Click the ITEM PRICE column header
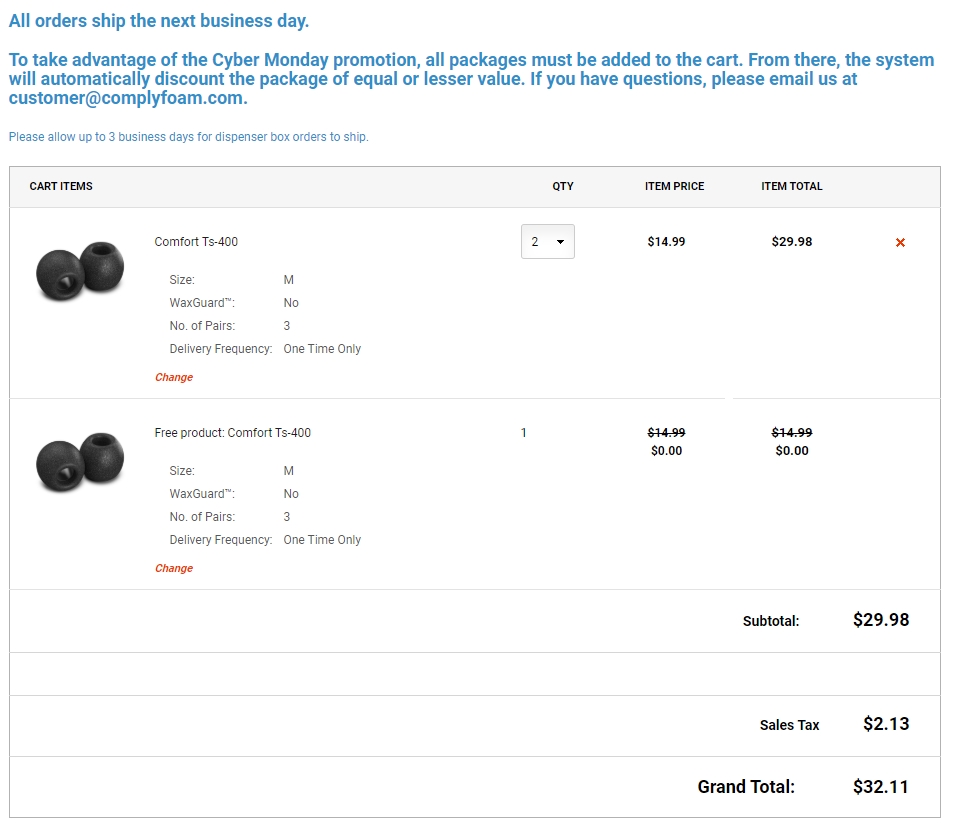 674,186
